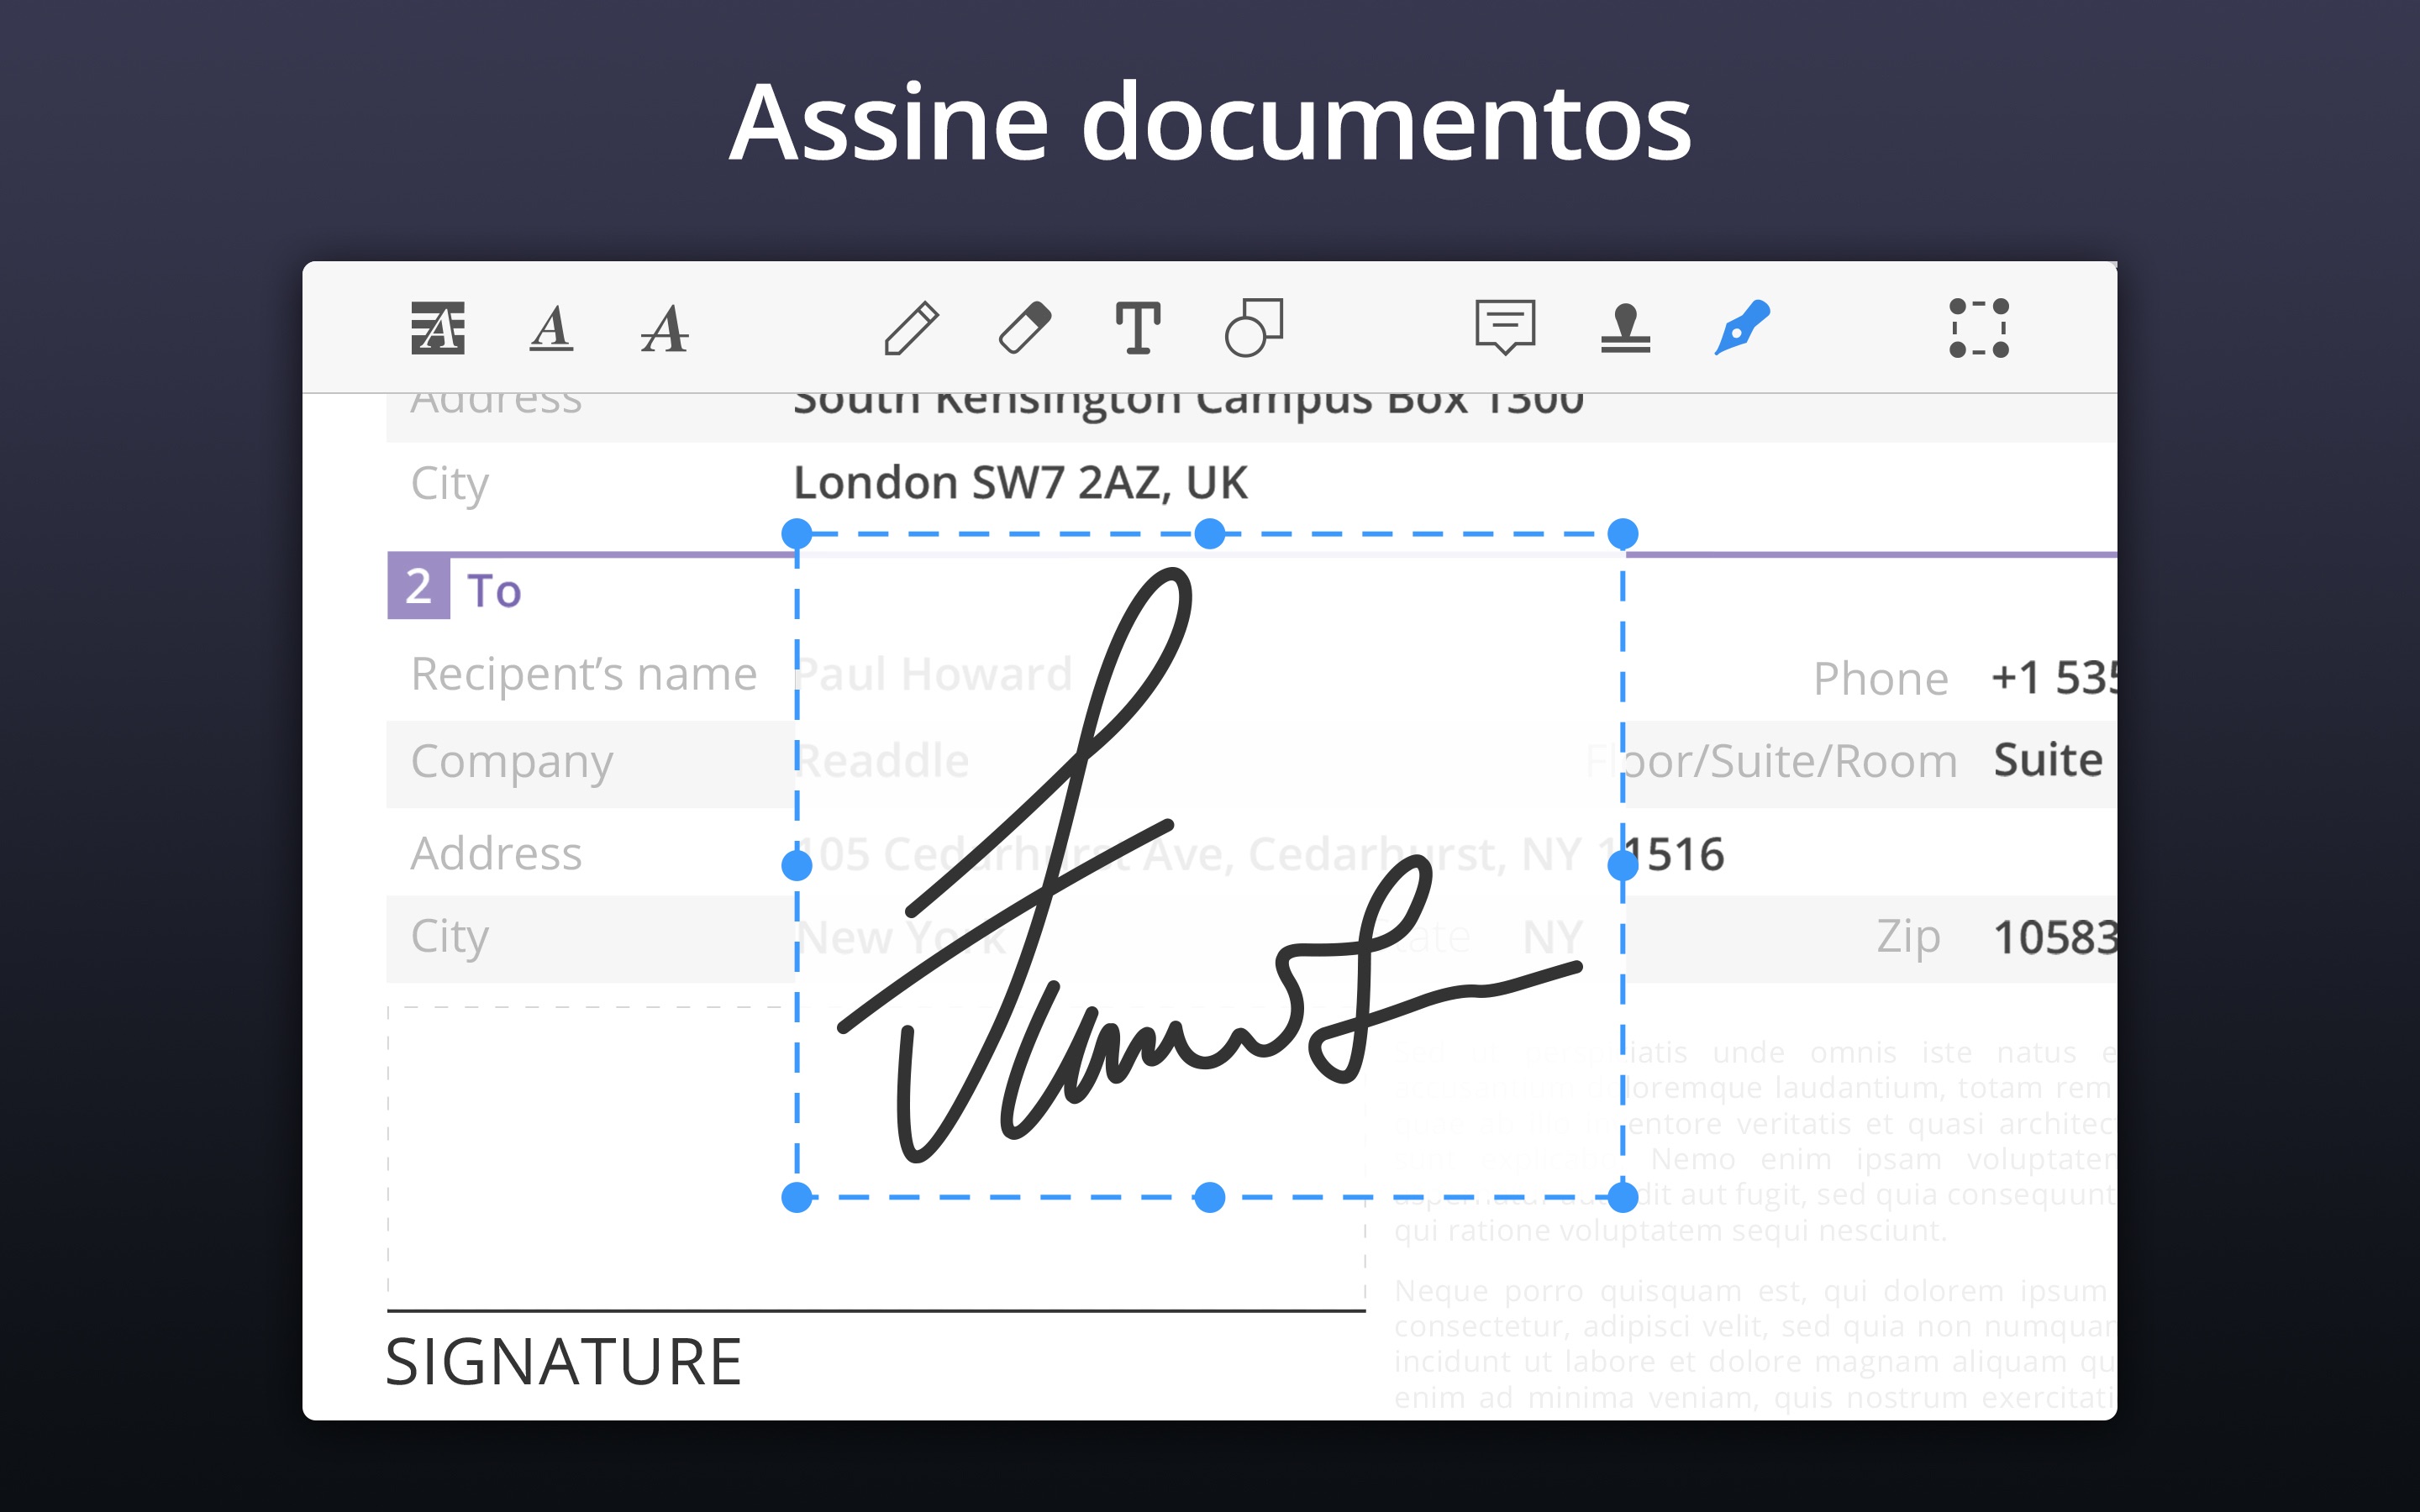Select the Strikethrough text tool
Image resolution: width=2420 pixels, height=1512 pixels.
pyautogui.click(x=665, y=328)
